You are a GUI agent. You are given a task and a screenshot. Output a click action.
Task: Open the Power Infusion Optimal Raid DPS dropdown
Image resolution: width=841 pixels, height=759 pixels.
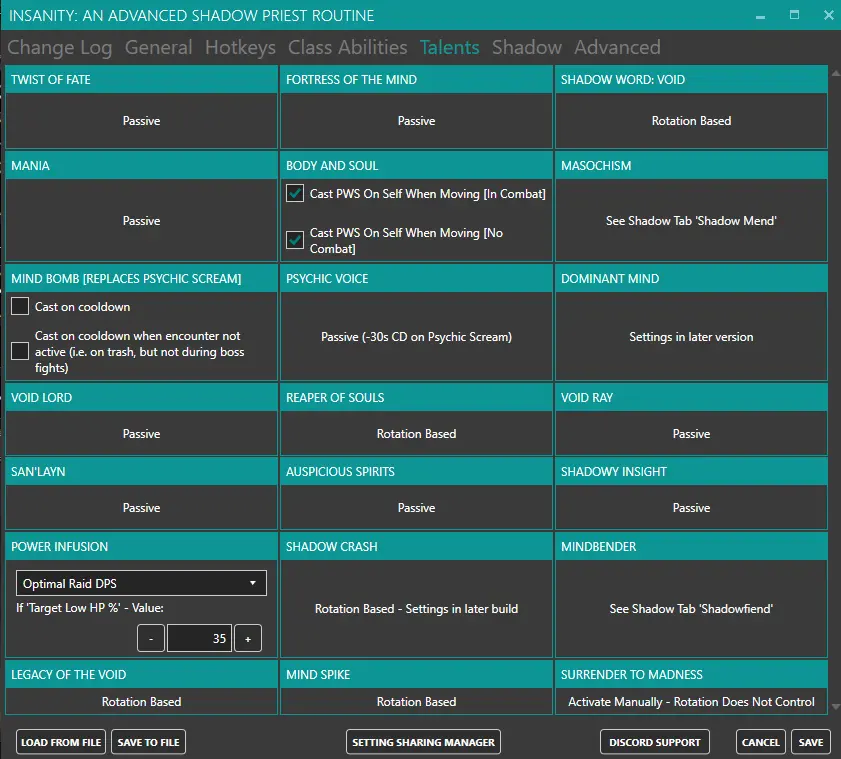(141, 583)
